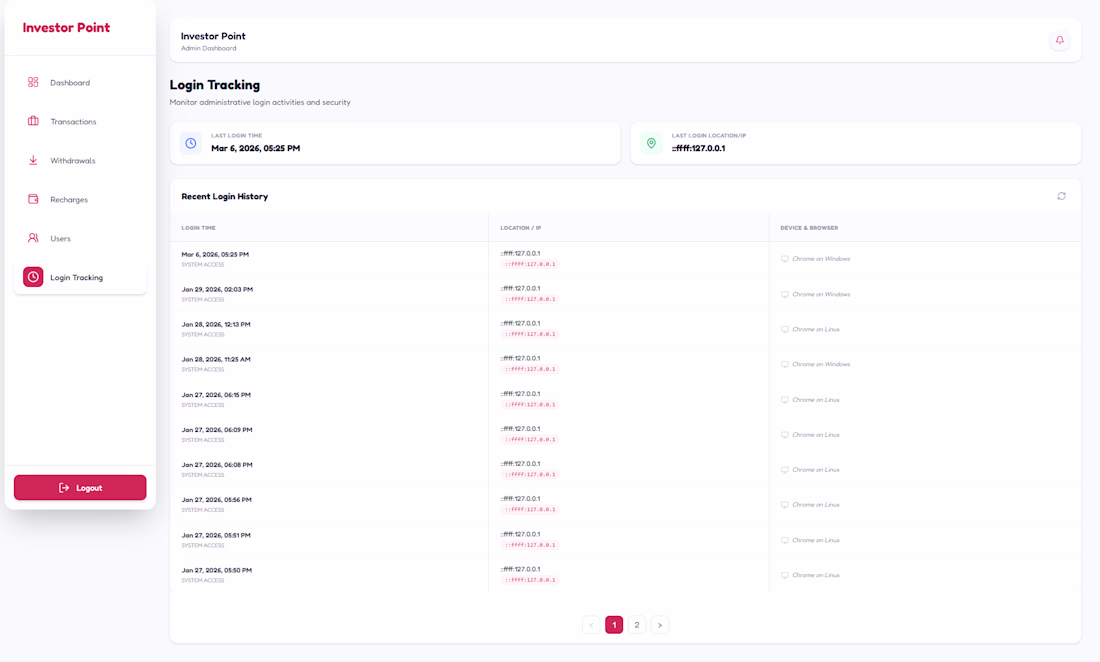The width and height of the screenshot is (1100, 662).
Task: Go to next page using right chevron
Action: (x=660, y=625)
